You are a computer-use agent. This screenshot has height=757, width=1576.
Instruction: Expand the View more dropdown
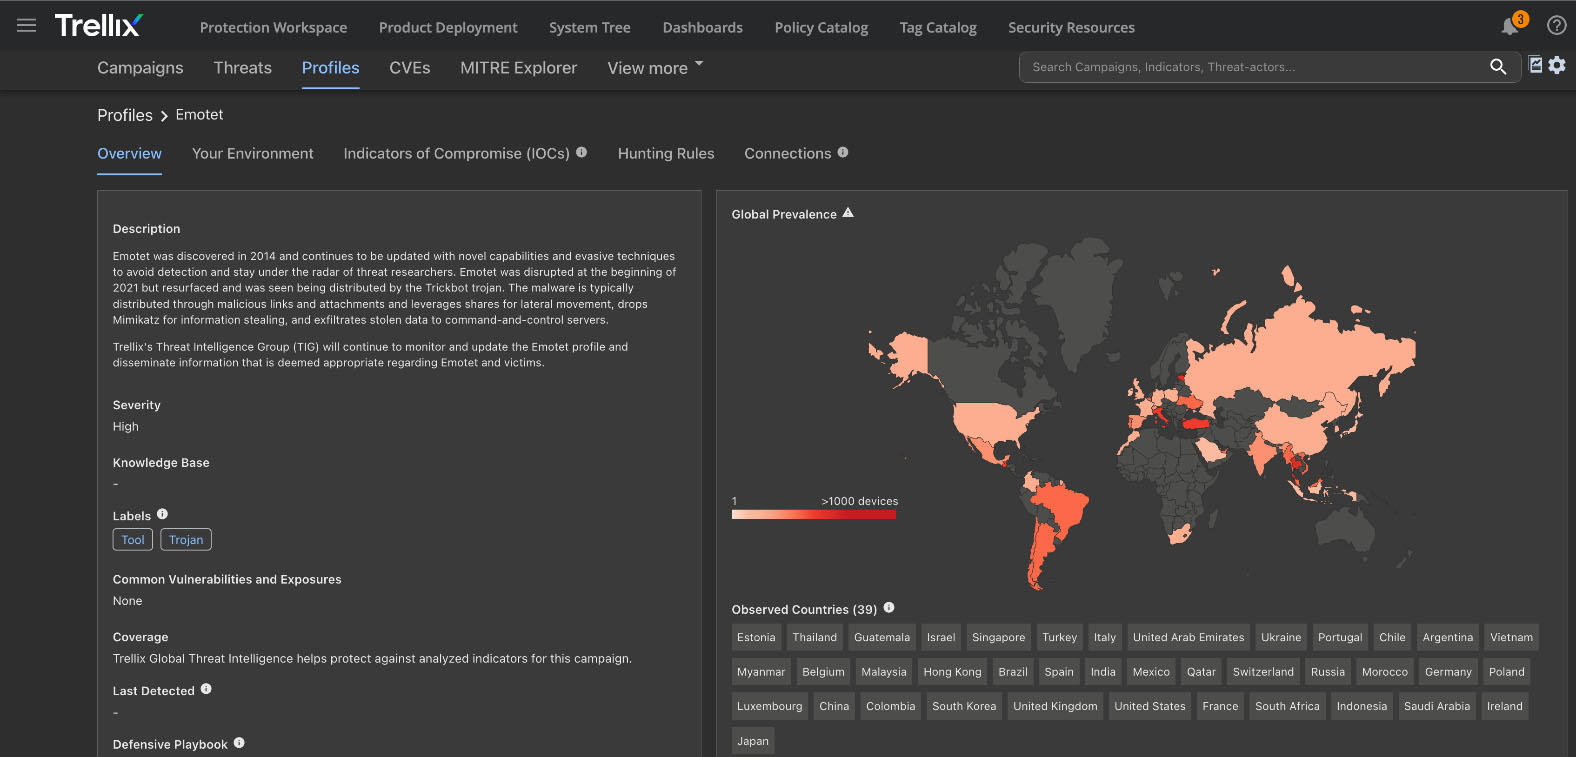click(x=655, y=68)
